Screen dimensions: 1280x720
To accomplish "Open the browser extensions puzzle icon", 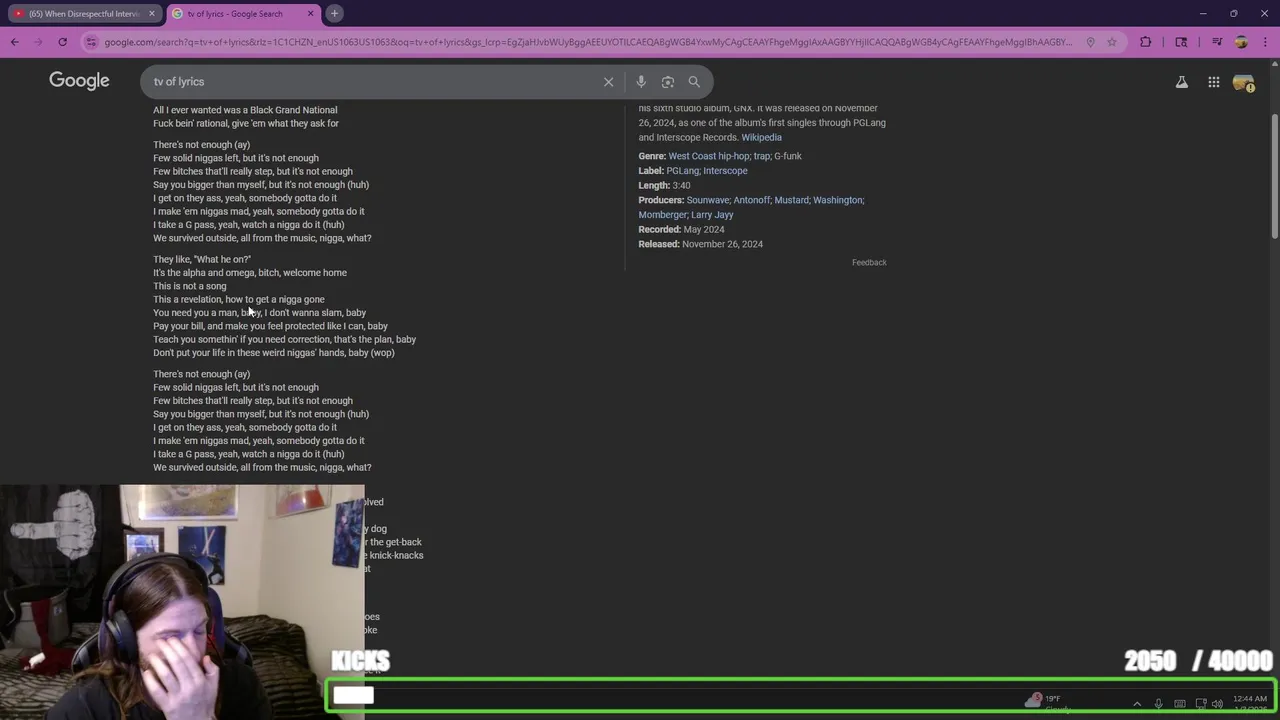I will click(1146, 42).
